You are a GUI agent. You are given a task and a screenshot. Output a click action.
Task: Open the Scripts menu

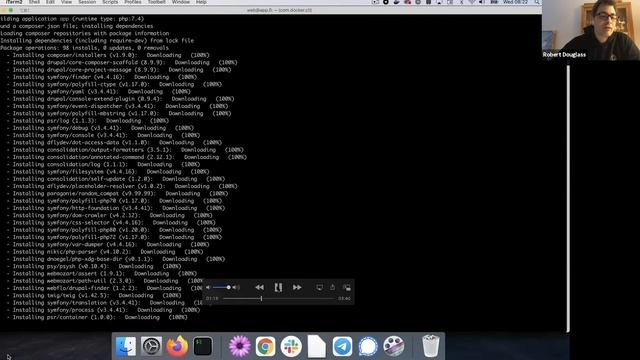110,2
